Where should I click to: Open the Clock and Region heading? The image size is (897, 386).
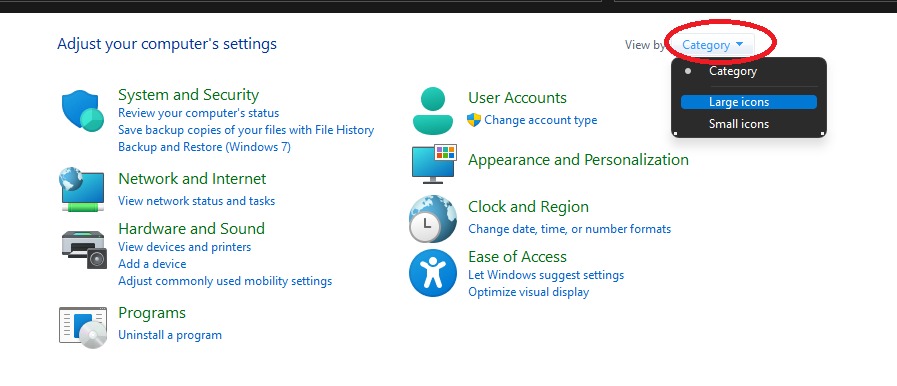528,207
